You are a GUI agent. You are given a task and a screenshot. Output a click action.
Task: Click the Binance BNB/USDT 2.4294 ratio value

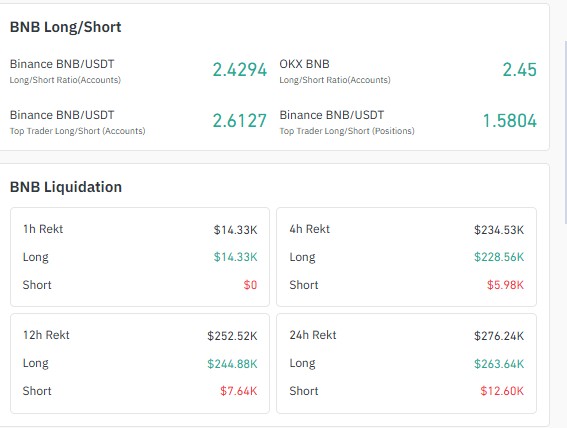tap(239, 70)
